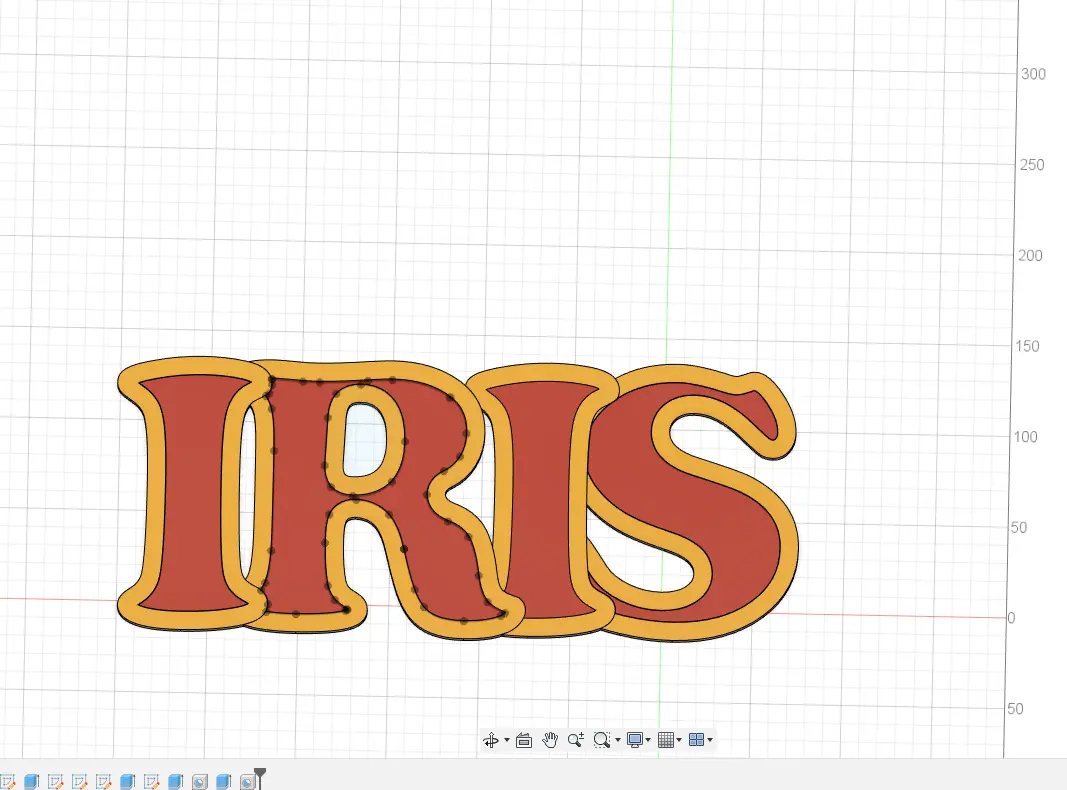
Task: Select the fourth Extrude feature in timeline
Action: (x=223, y=781)
